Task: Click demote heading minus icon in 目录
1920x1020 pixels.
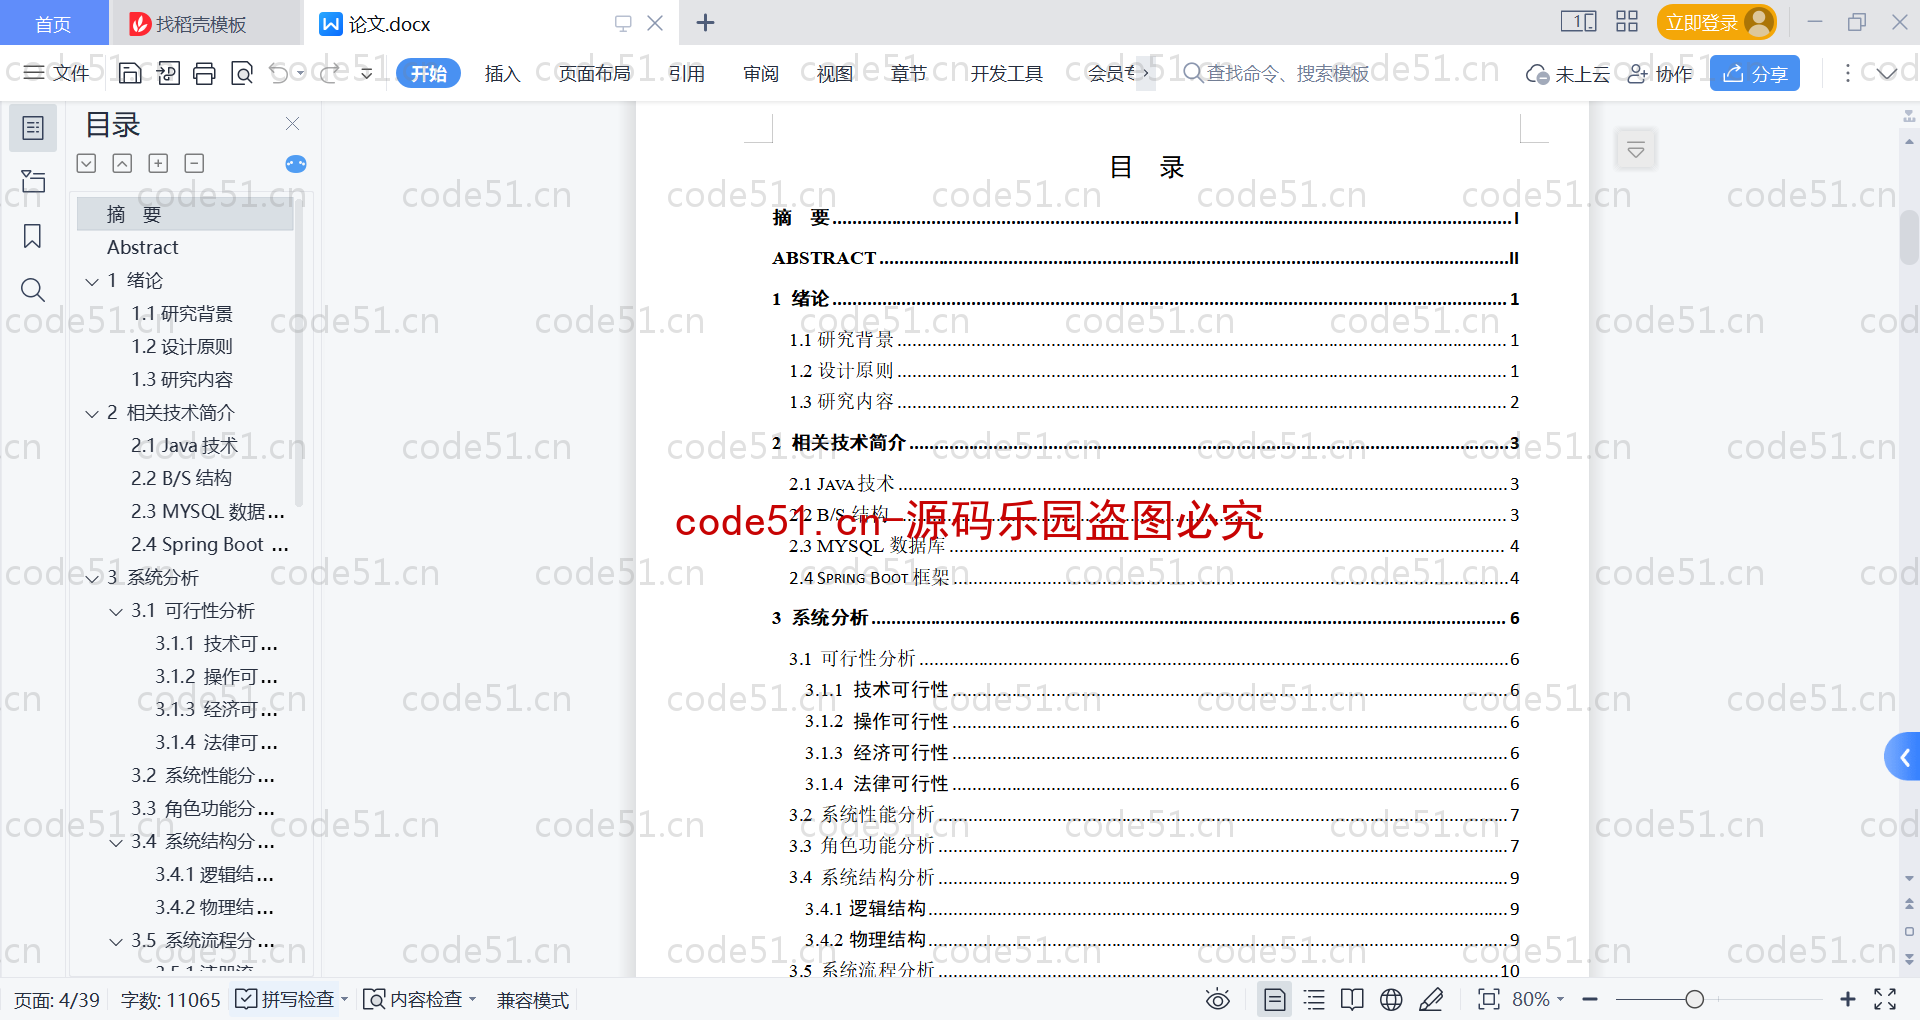Action: 194,163
